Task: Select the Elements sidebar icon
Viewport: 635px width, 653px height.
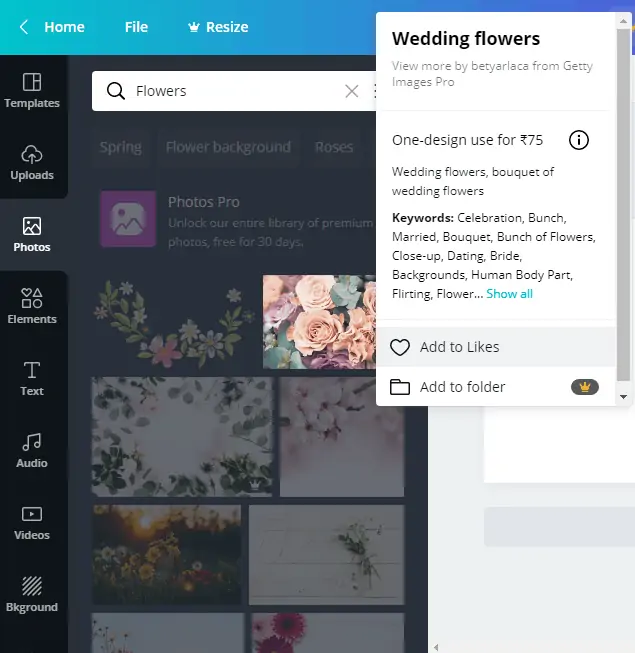Action: [32, 306]
